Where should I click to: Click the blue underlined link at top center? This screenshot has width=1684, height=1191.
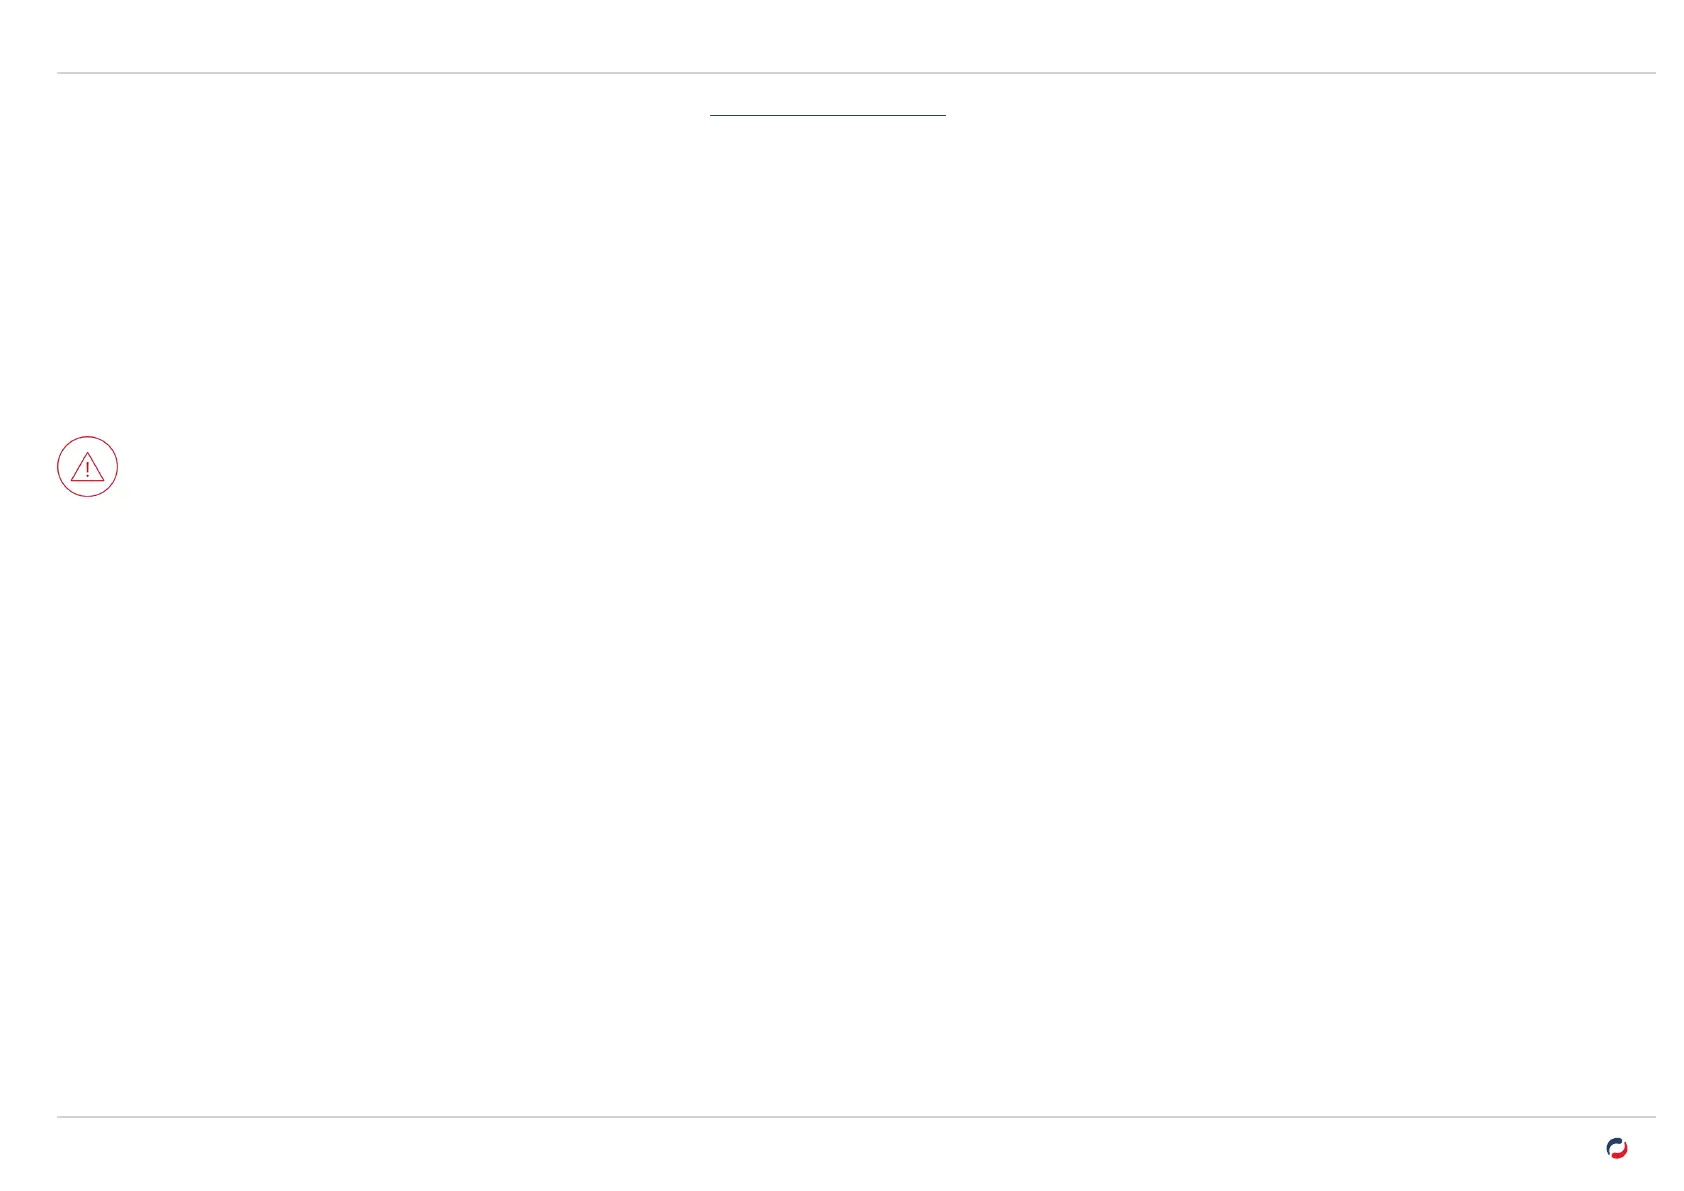click(827, 112)
